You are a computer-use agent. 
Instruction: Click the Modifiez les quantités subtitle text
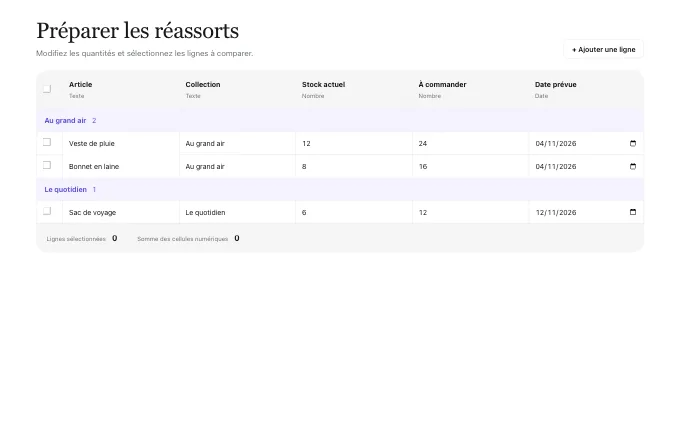point(144,53)
